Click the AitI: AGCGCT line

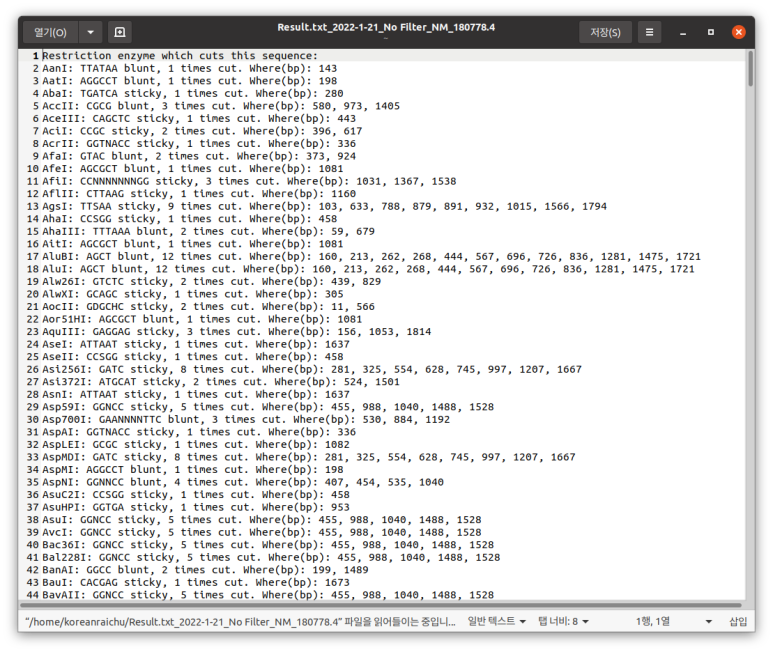(x=193, y=244)
